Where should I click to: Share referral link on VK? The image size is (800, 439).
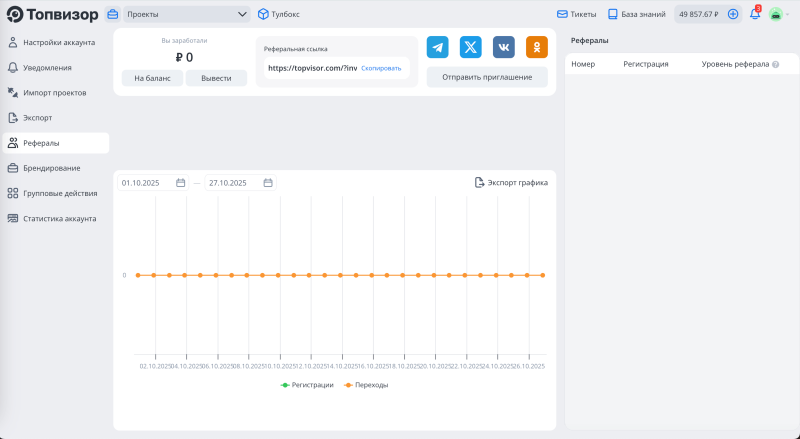pos(504,47)
